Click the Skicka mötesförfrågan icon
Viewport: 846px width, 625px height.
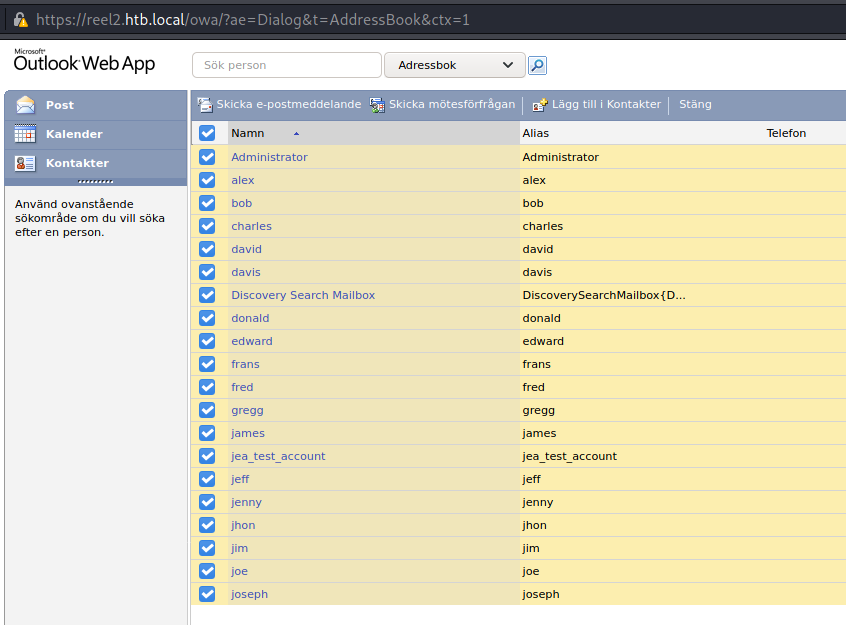(x=377, y=104)
